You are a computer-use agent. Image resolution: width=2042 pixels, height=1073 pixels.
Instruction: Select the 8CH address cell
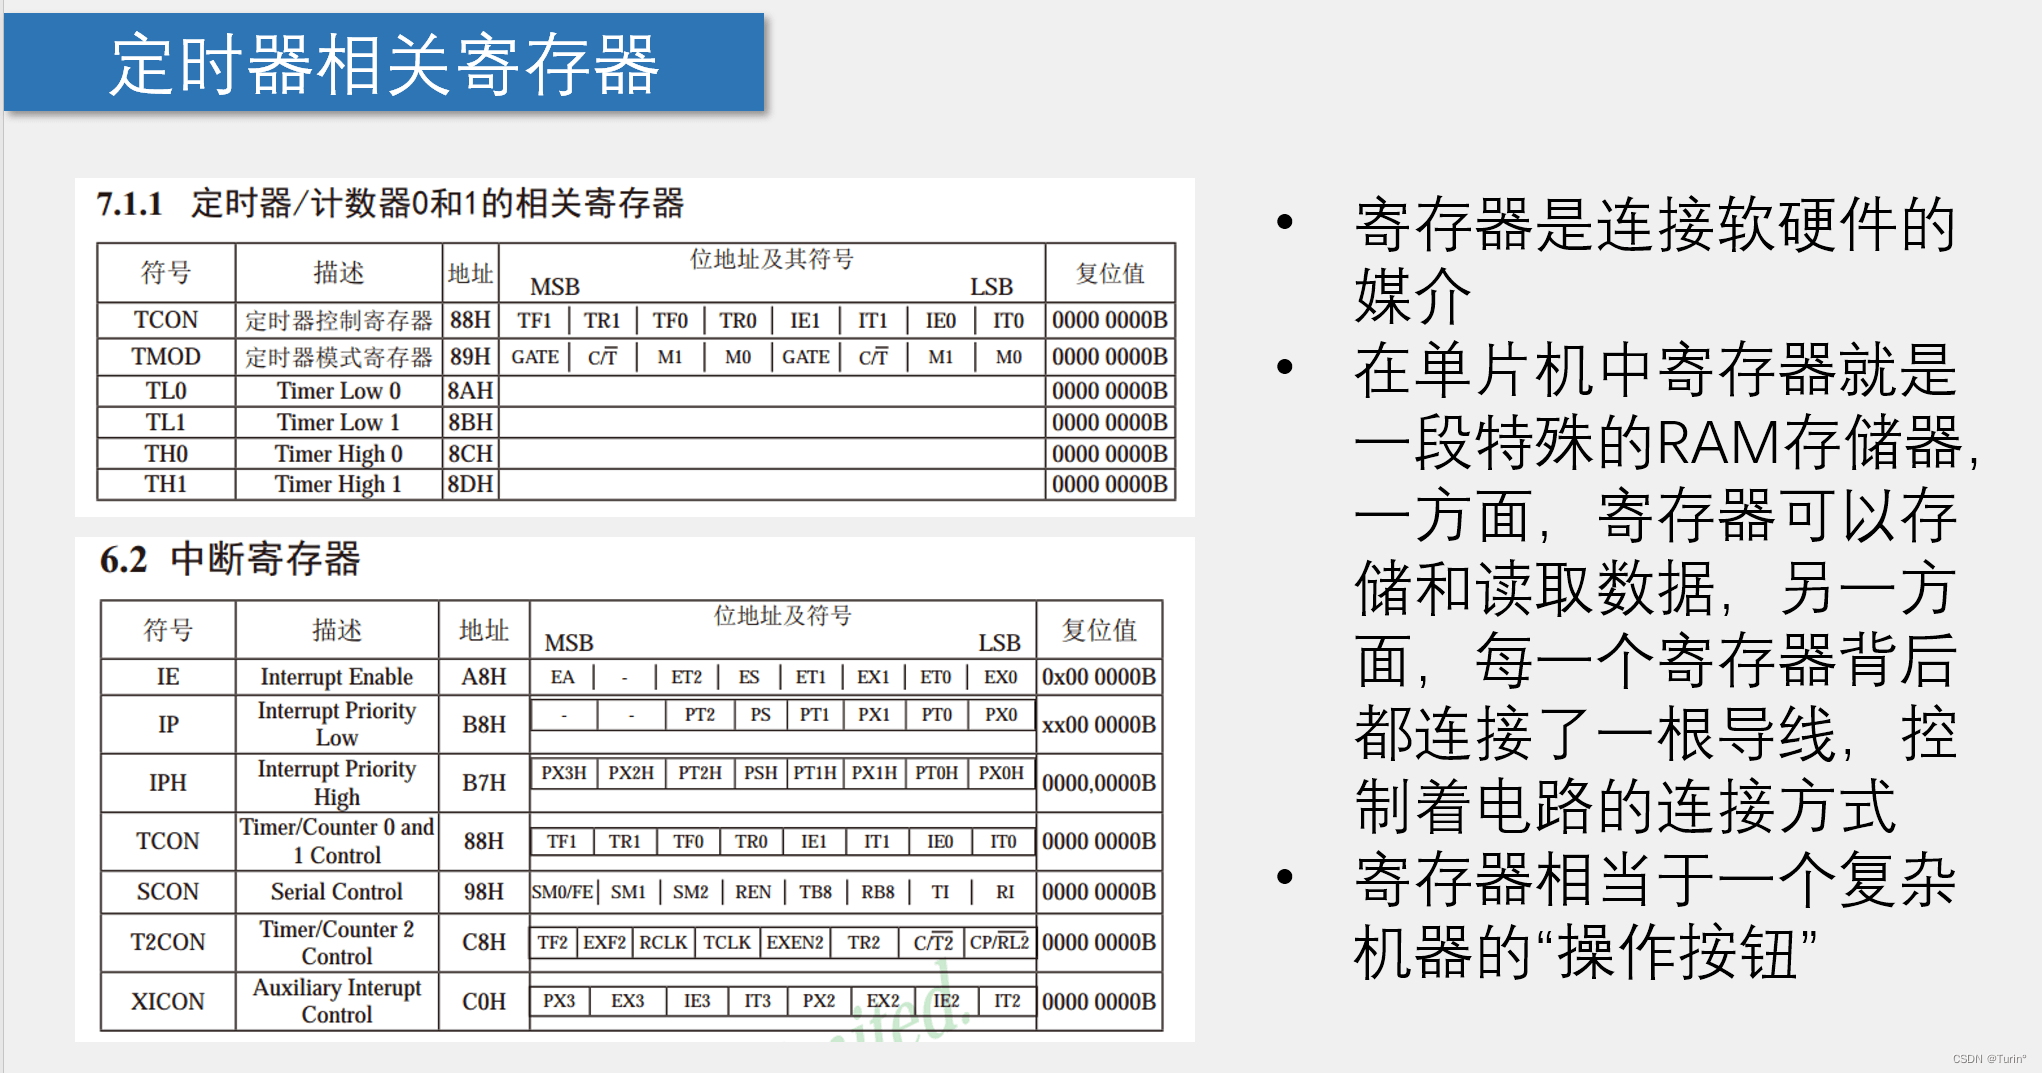pyautogui.click(x=470, y=454)
